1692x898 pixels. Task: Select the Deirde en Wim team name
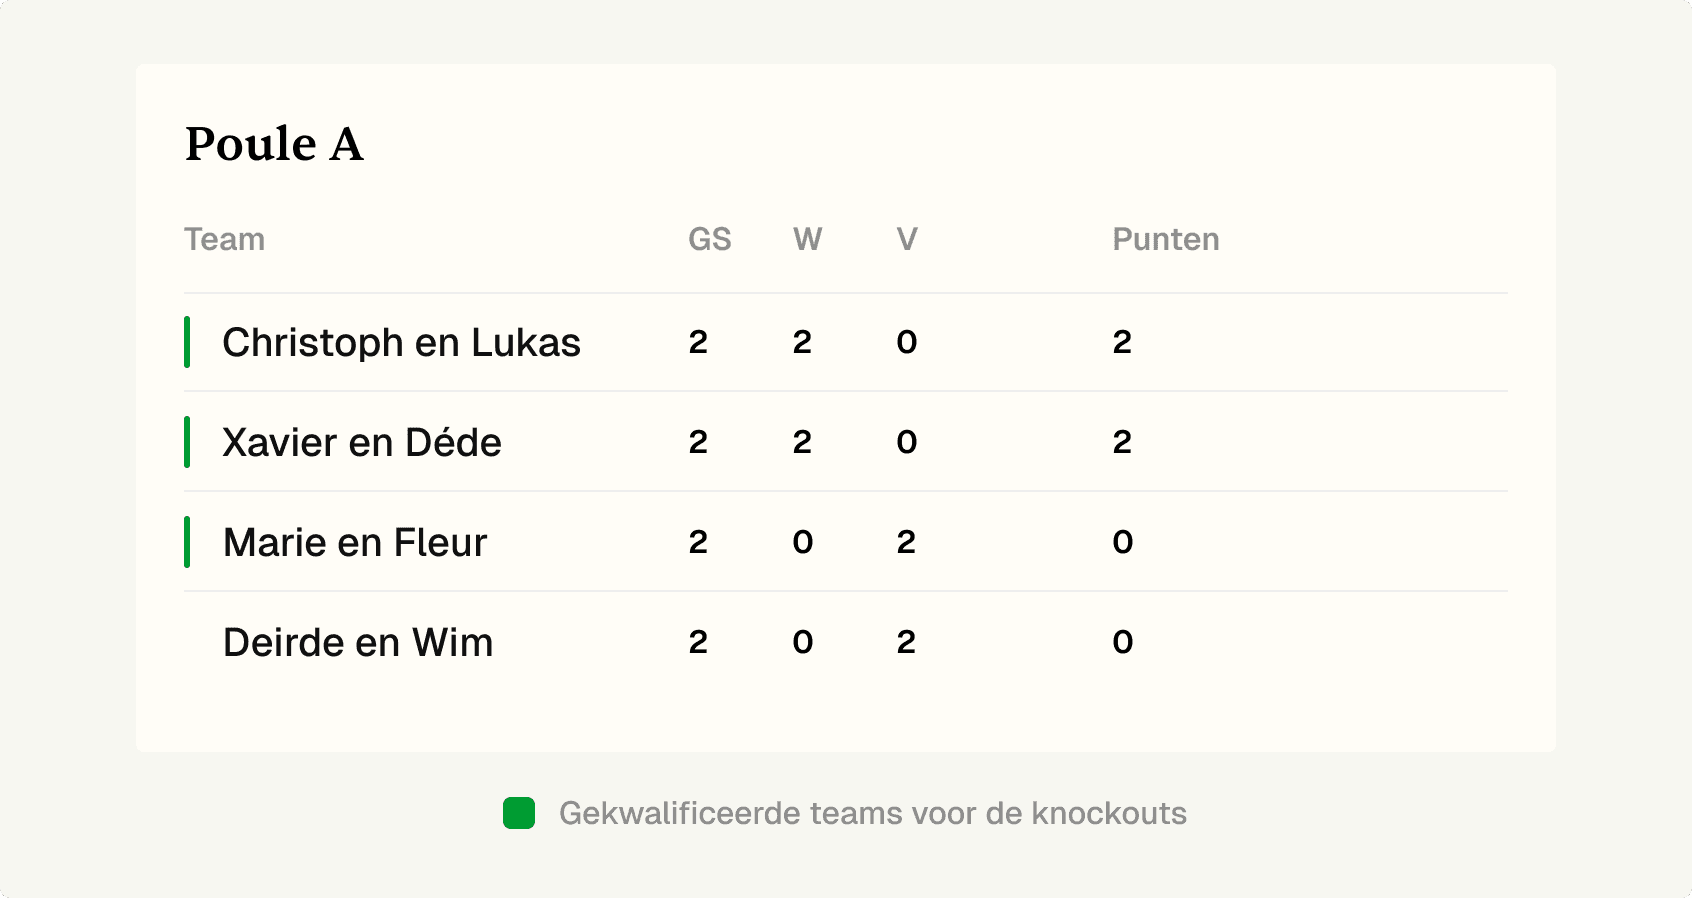[358, 642]
